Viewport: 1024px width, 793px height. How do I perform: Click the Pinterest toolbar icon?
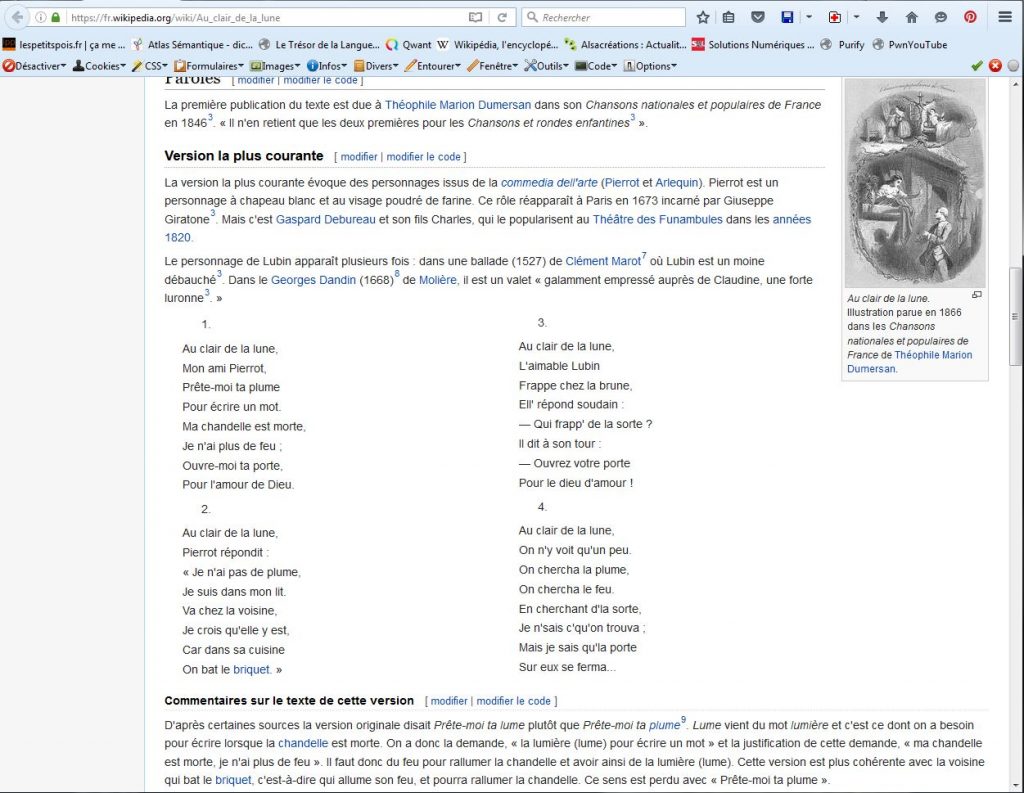coord(970,18)
